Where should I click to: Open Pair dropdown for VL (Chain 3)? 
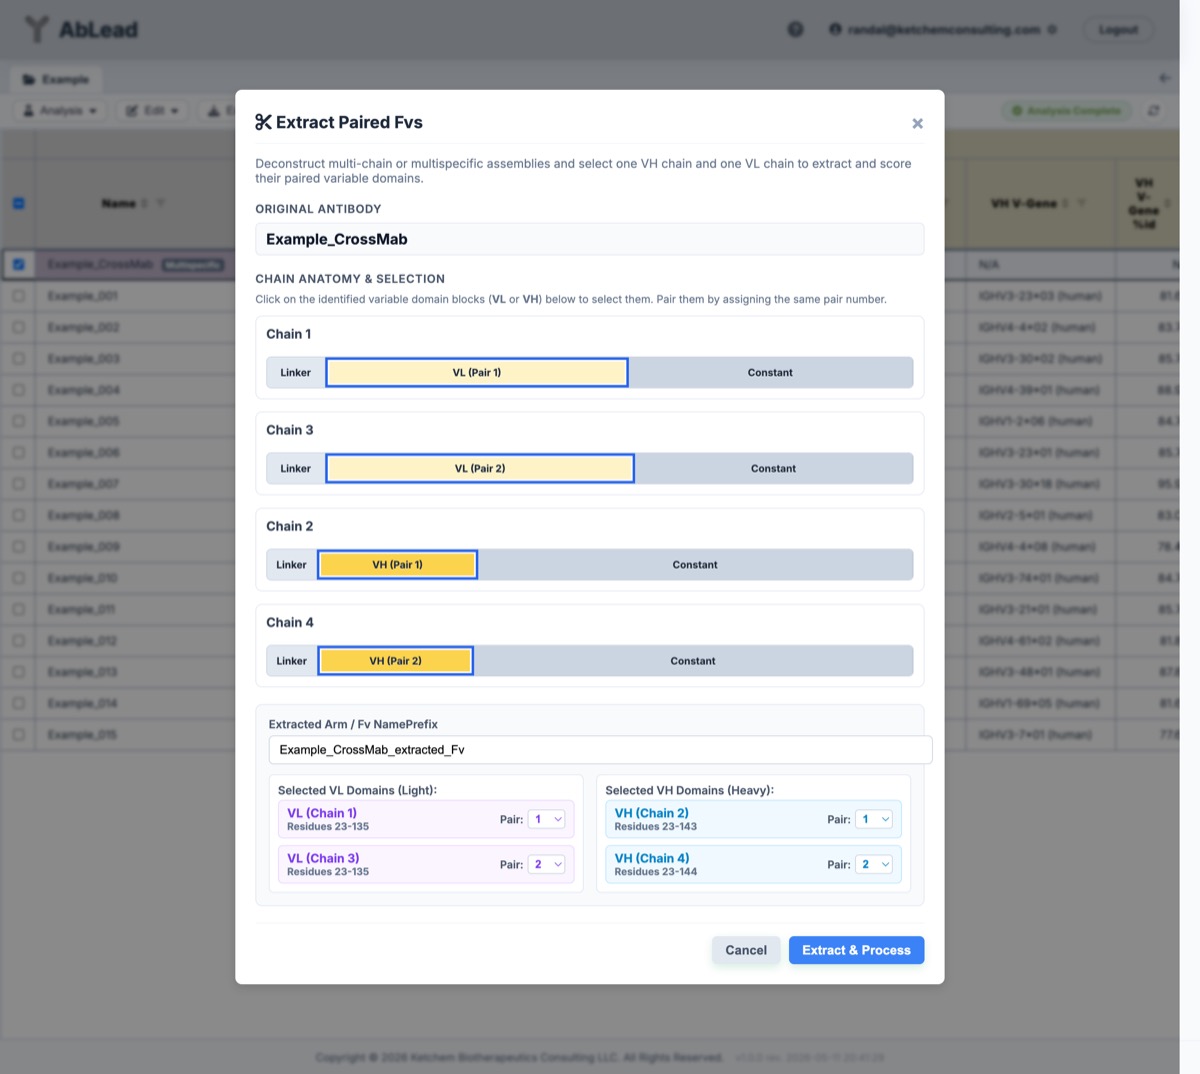[x=547, y=864]
